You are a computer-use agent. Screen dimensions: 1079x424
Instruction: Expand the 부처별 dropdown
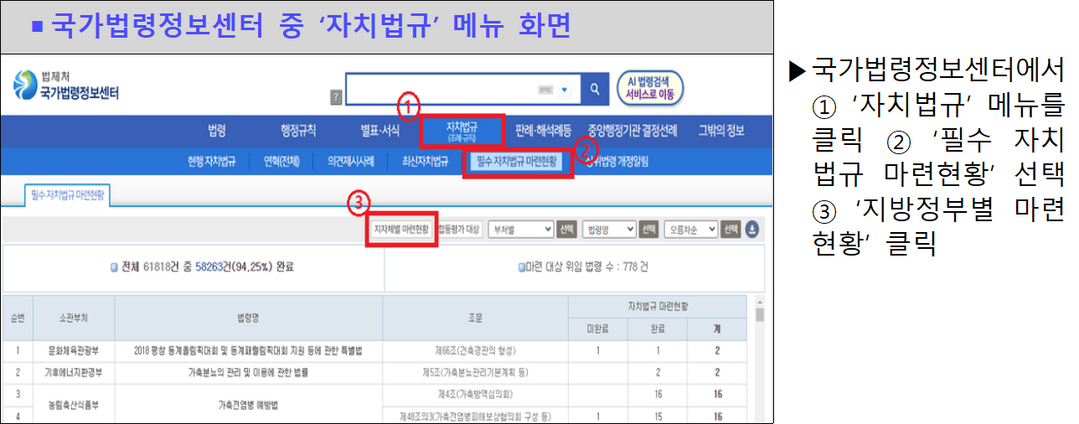click(520, 229)
